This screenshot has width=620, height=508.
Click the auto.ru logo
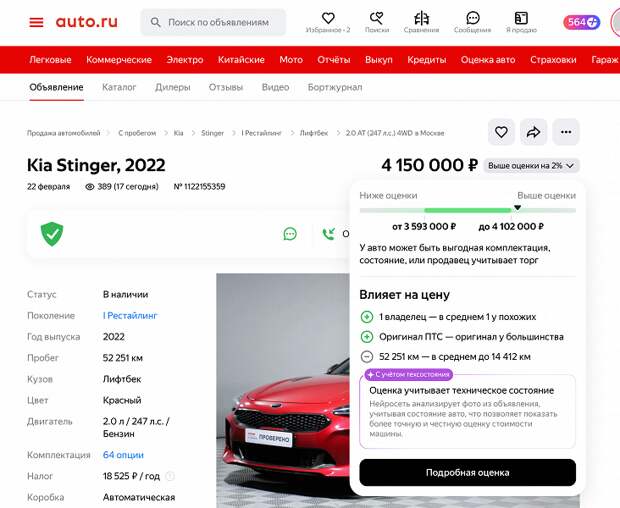click(x=87, y=22)
